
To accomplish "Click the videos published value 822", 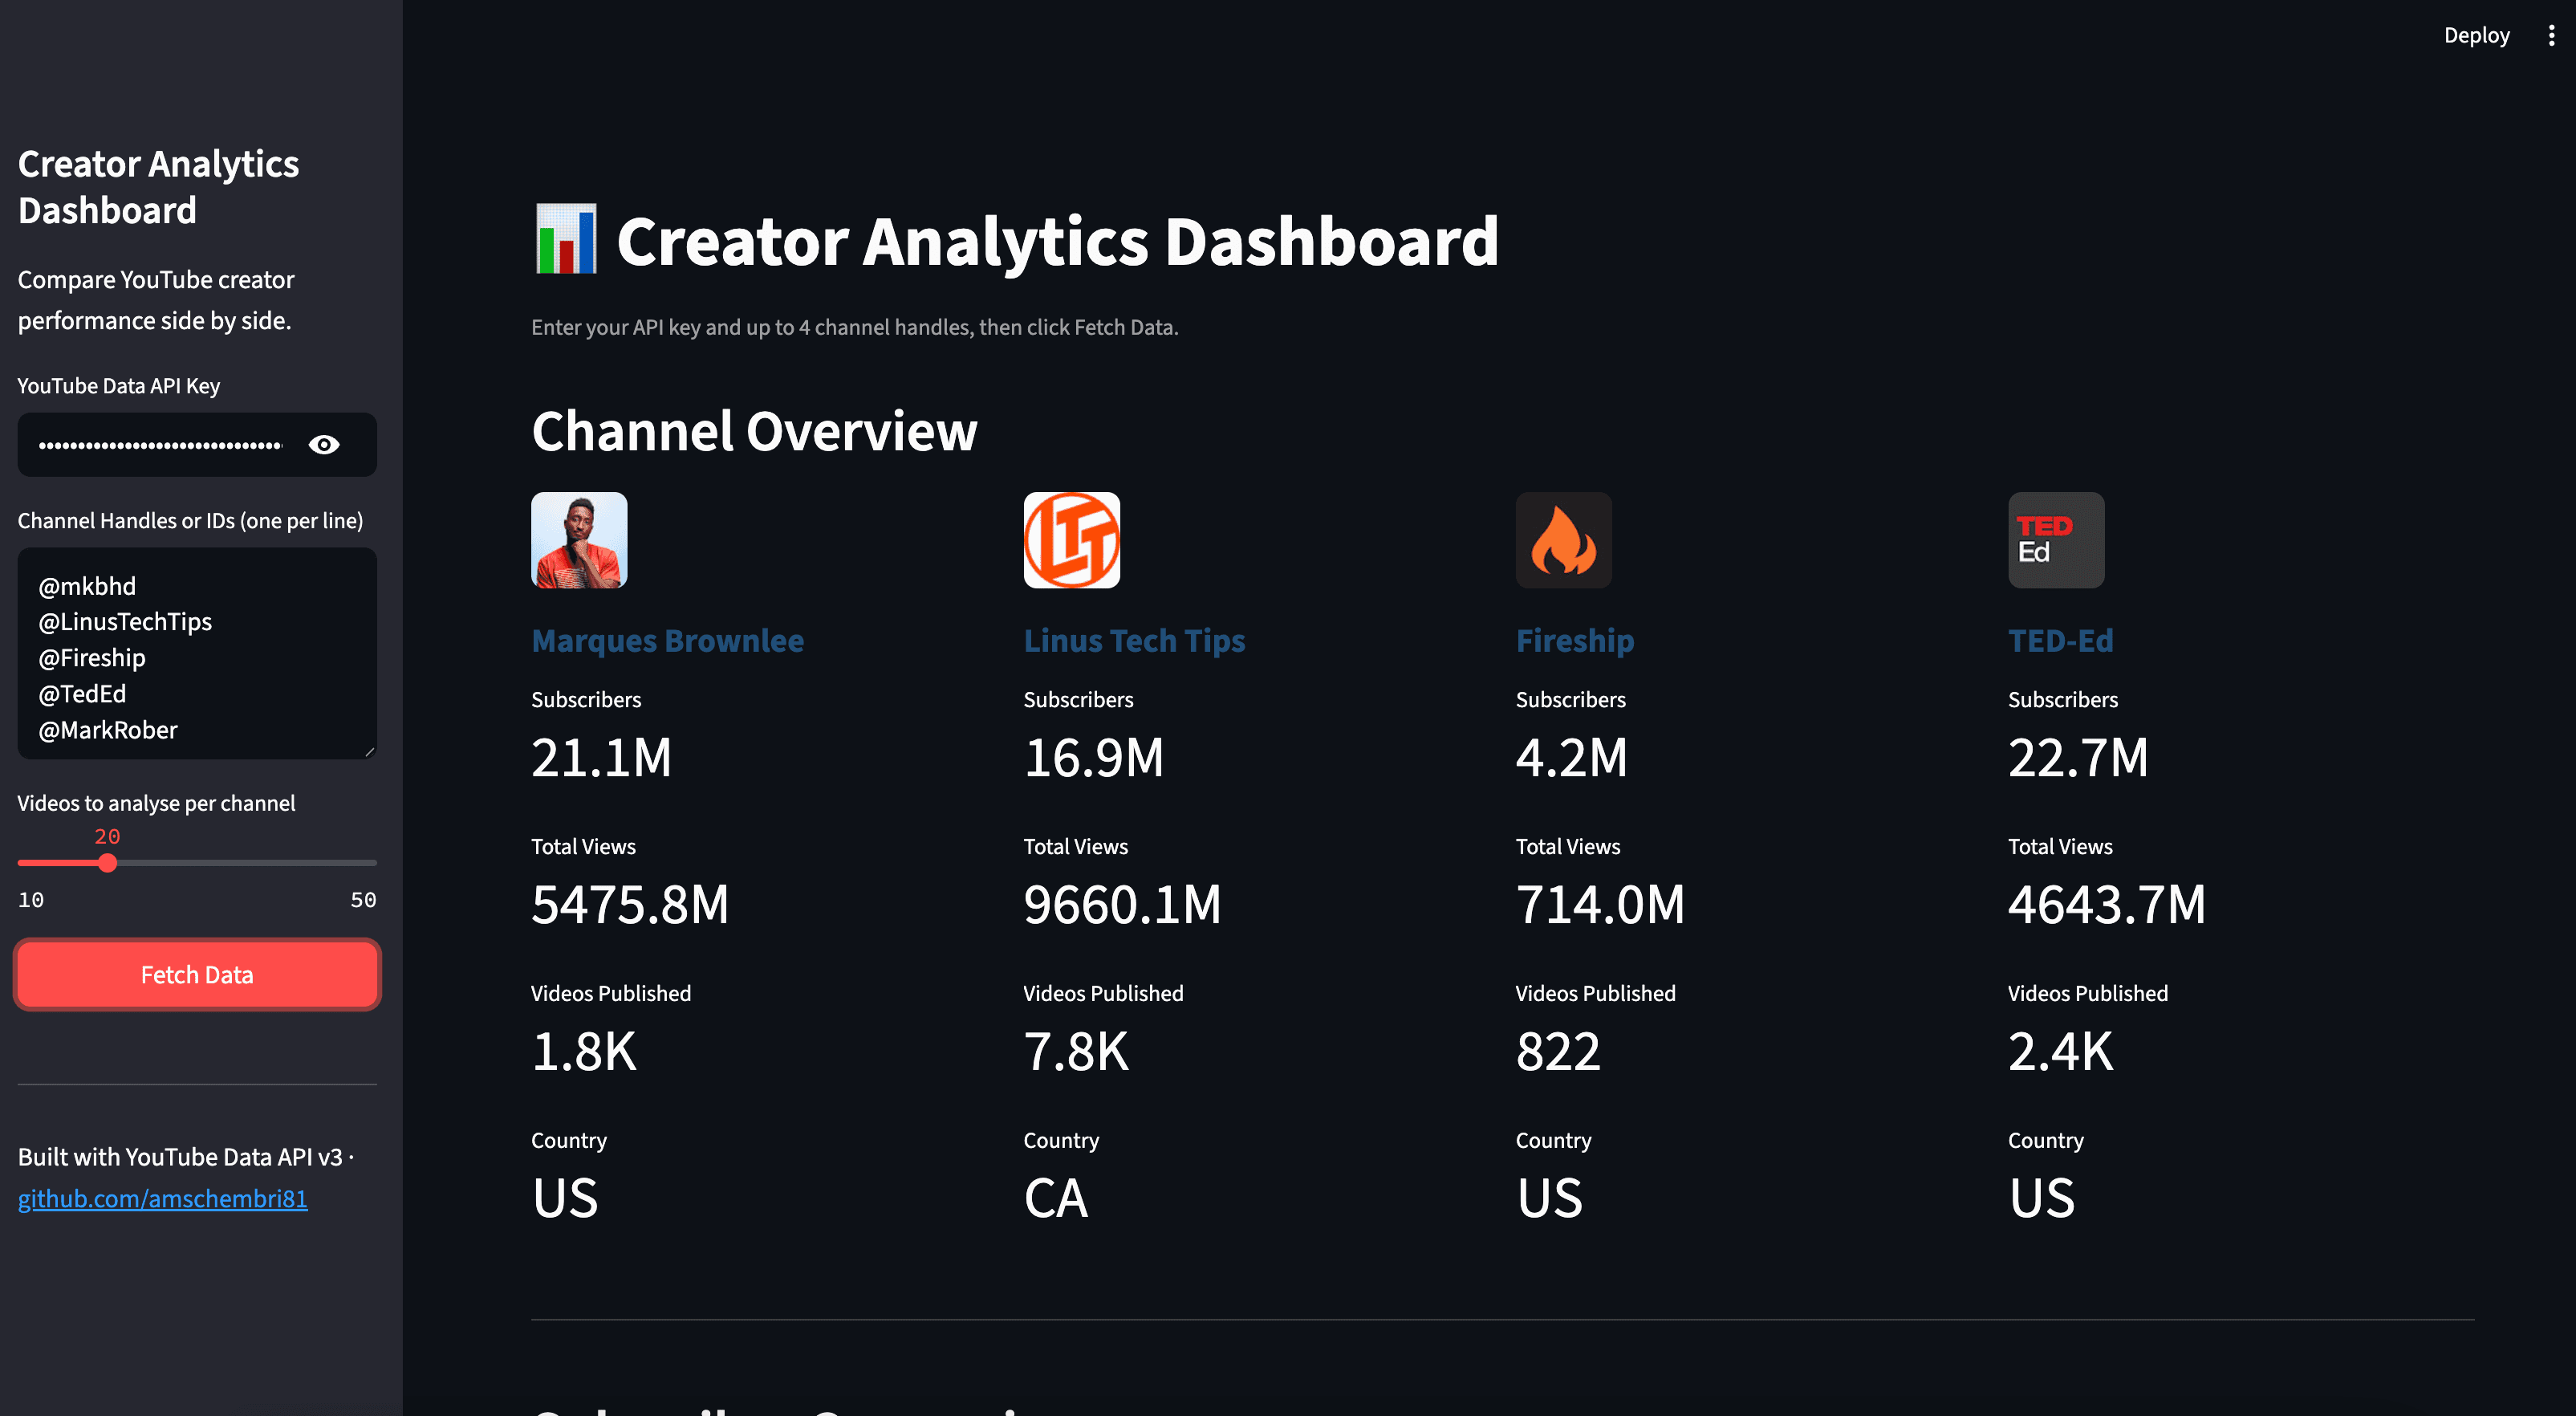I will pos(1558,1051).
